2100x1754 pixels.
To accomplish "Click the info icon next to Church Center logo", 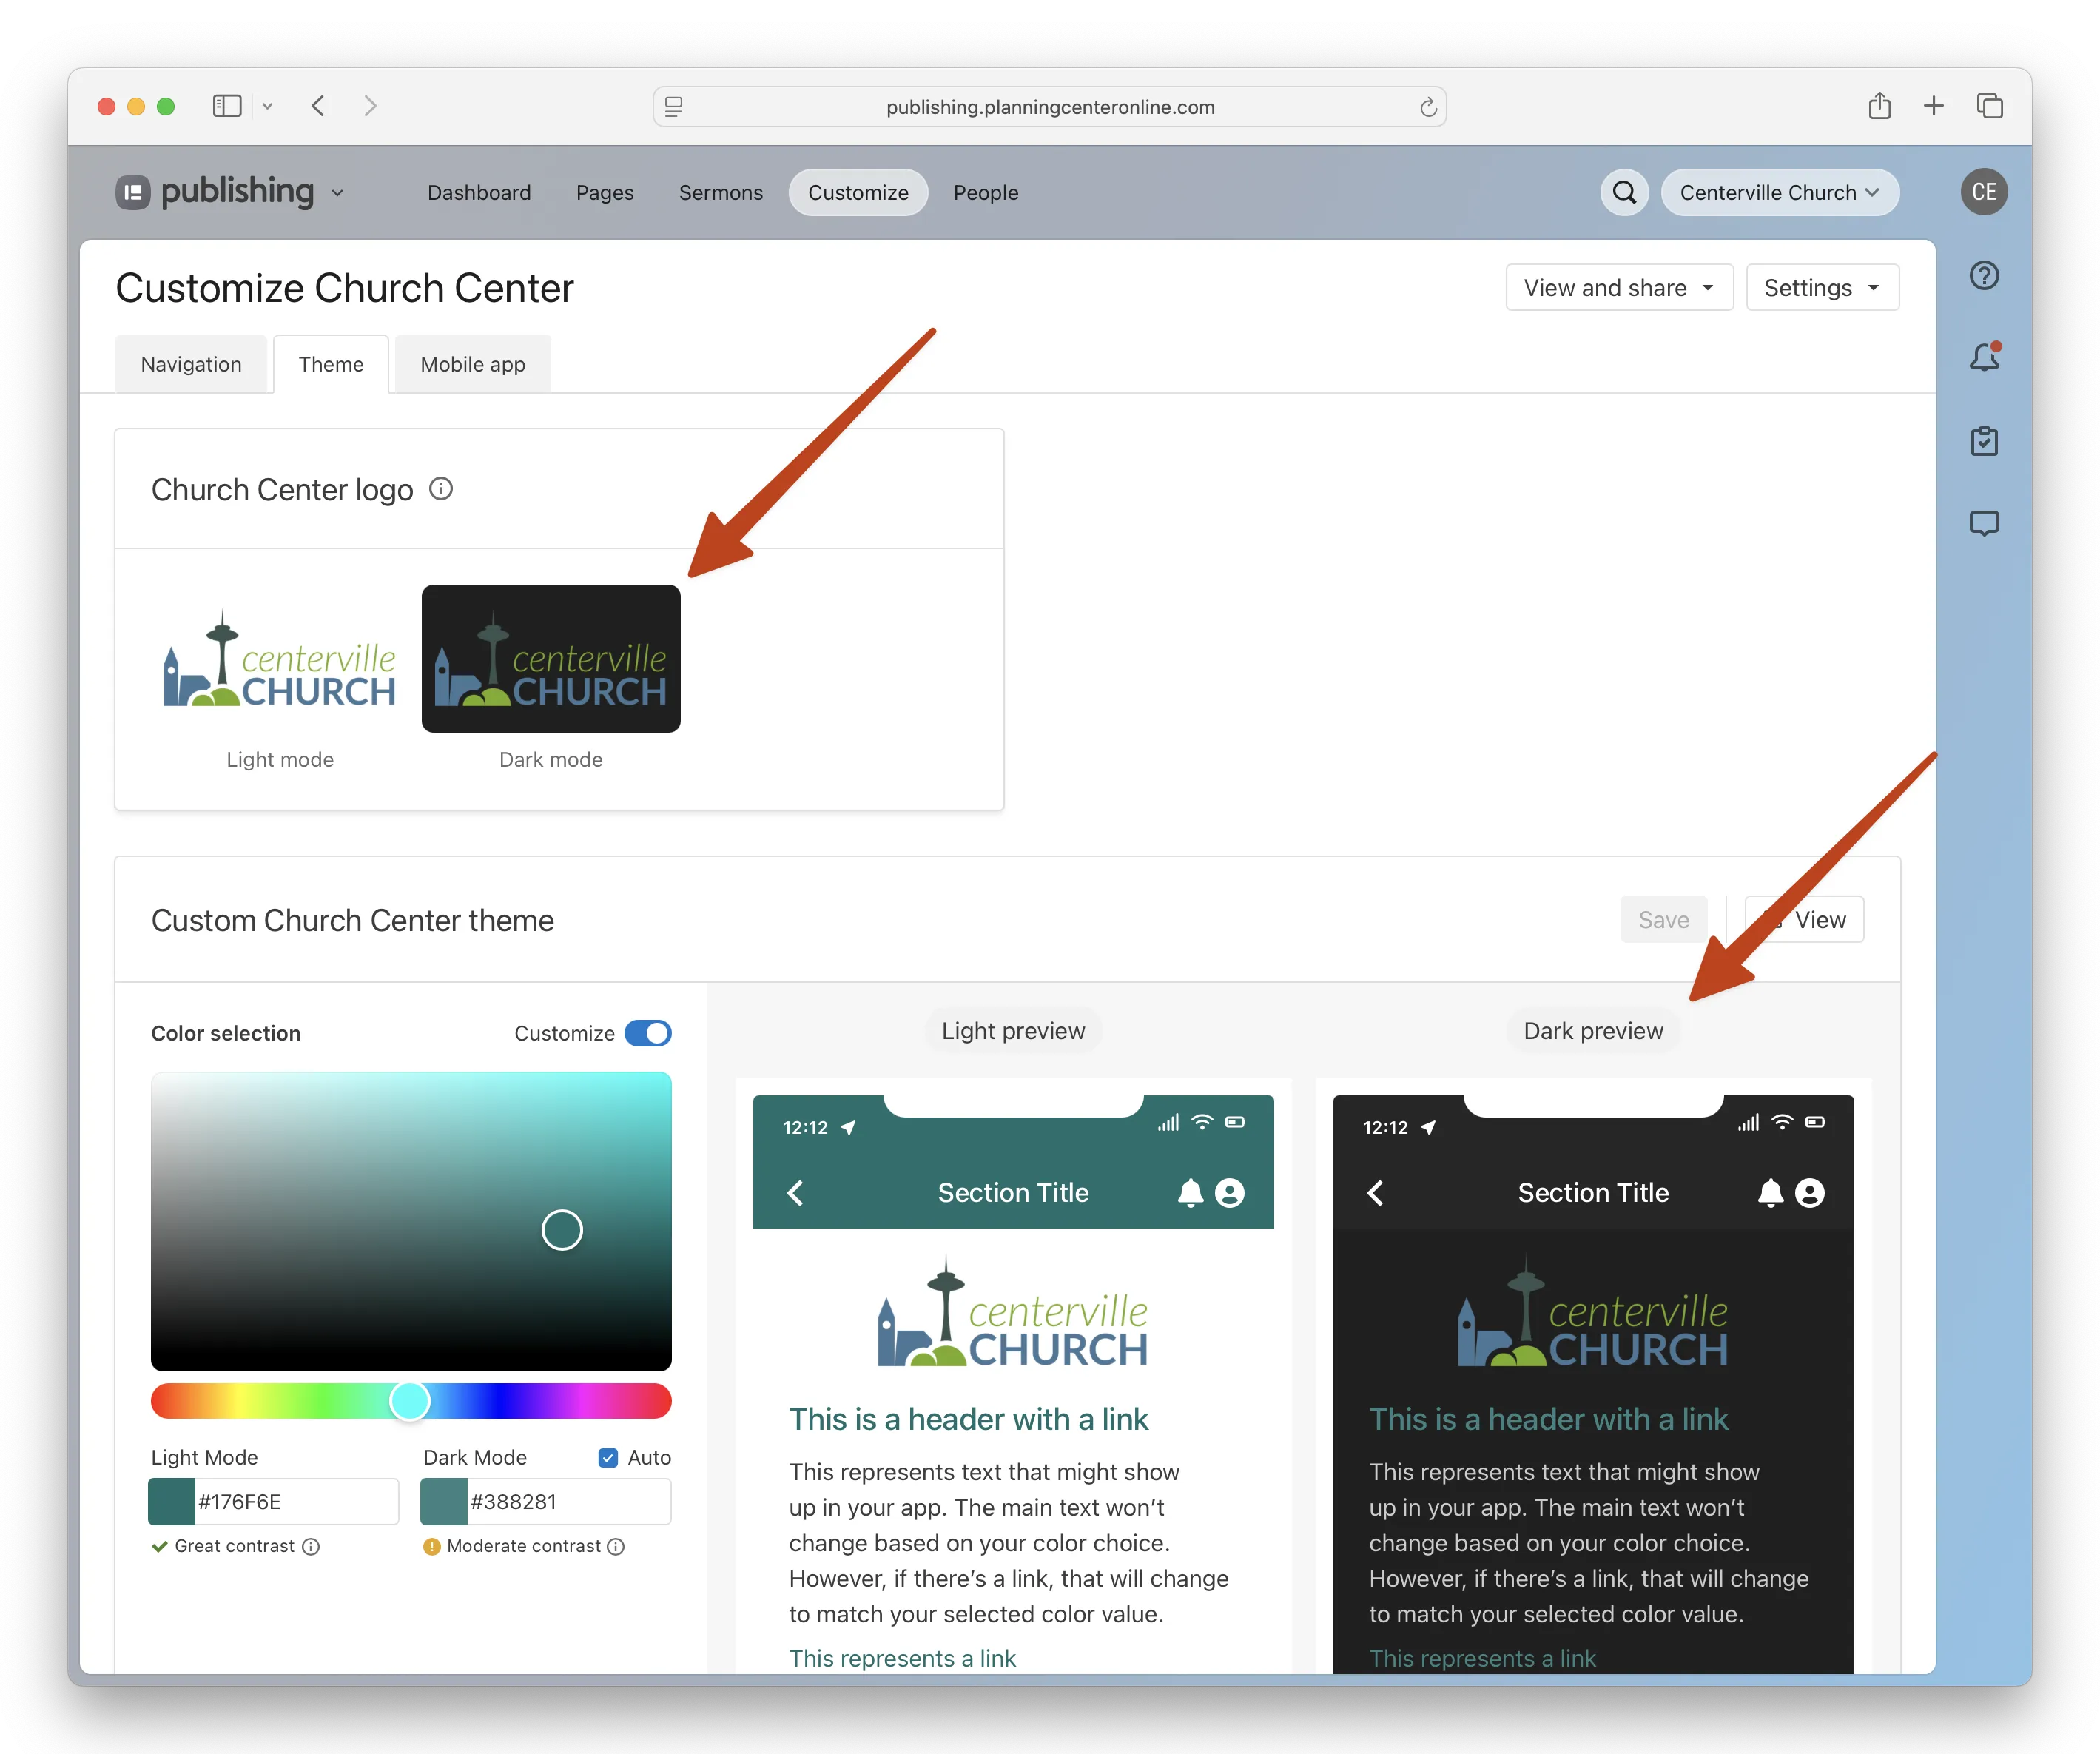I will tap(441, 489).
